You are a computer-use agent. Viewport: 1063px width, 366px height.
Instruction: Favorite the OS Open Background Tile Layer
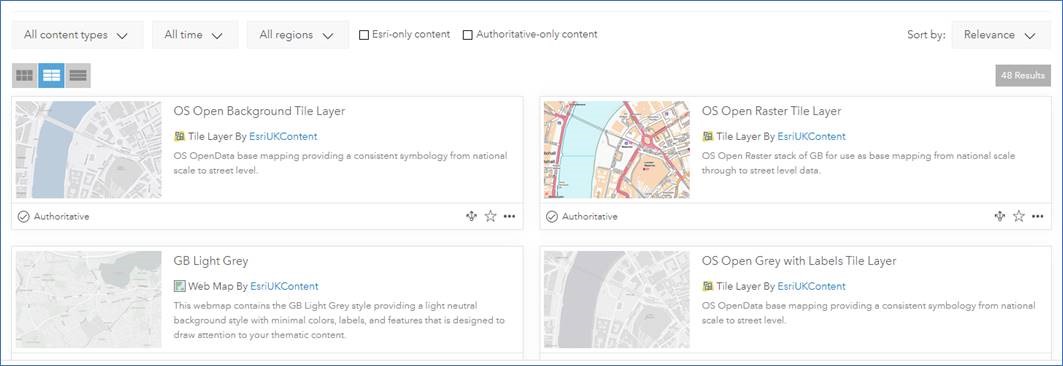pyautogui.click(x=490, y=217)
